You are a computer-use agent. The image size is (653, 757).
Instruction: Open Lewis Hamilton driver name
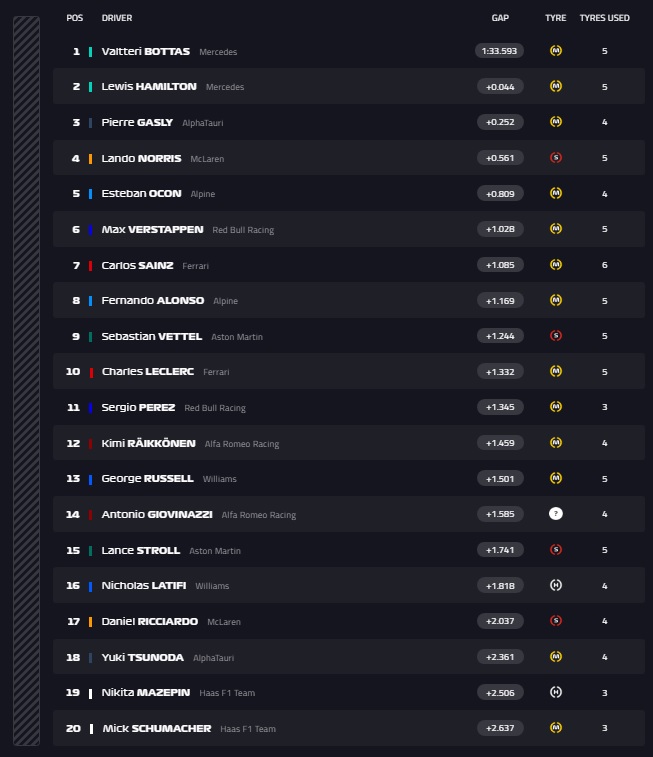tap(149, 86)
